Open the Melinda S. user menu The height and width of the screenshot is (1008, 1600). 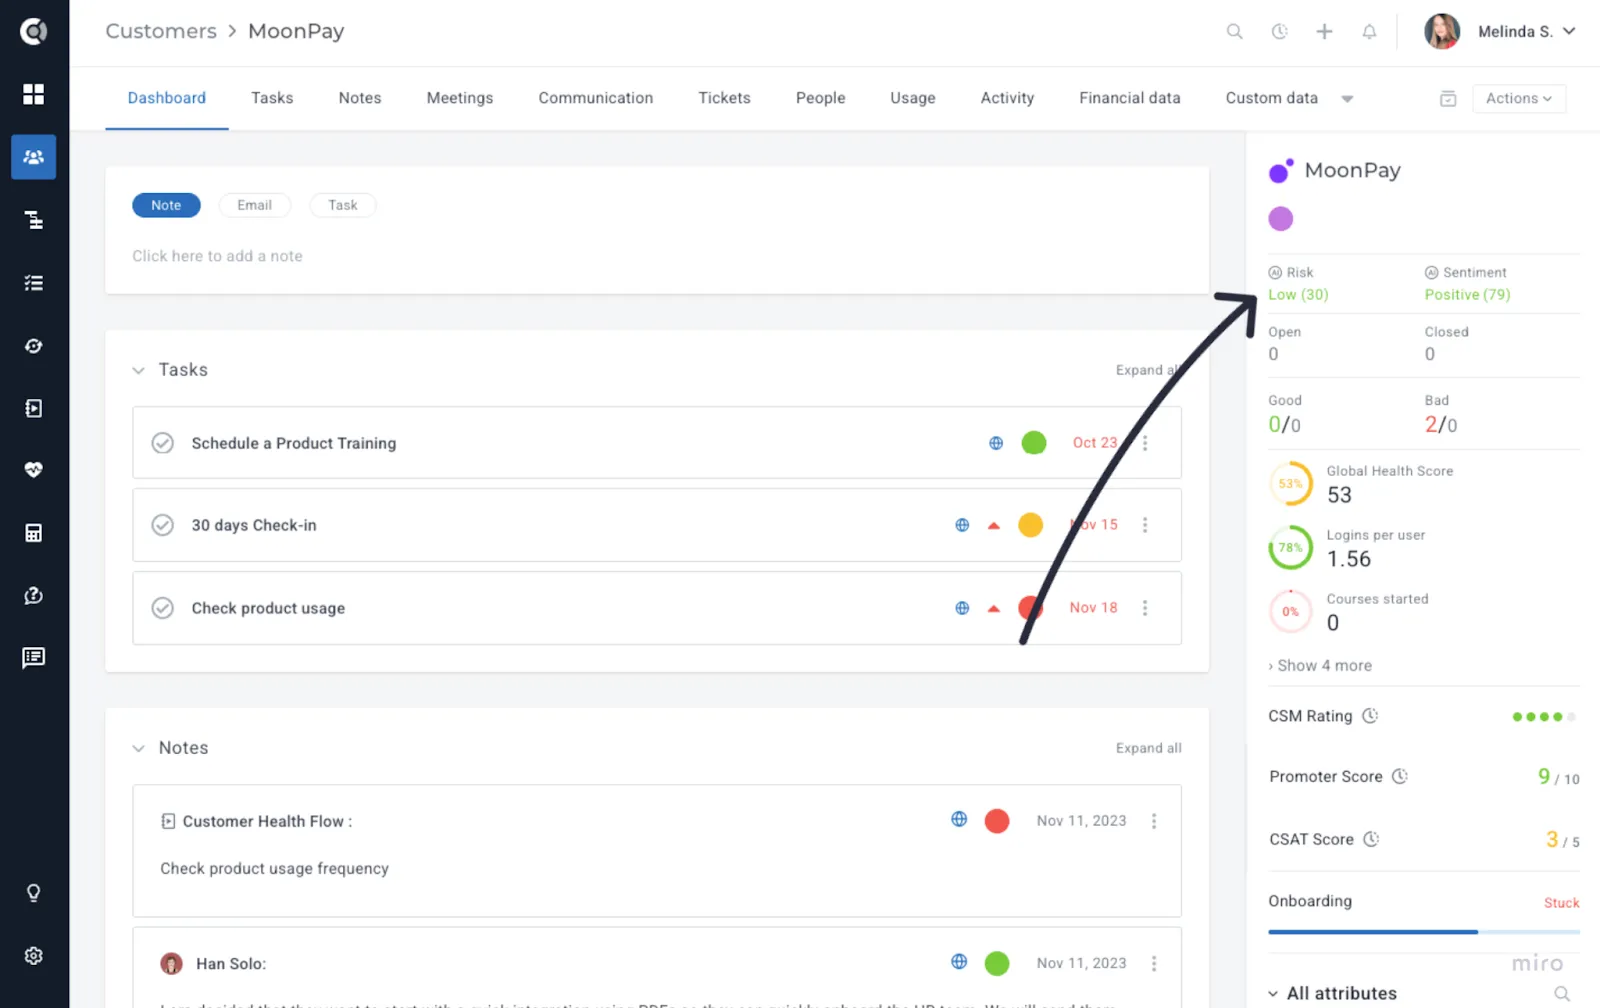click(x=1500, y=32)
